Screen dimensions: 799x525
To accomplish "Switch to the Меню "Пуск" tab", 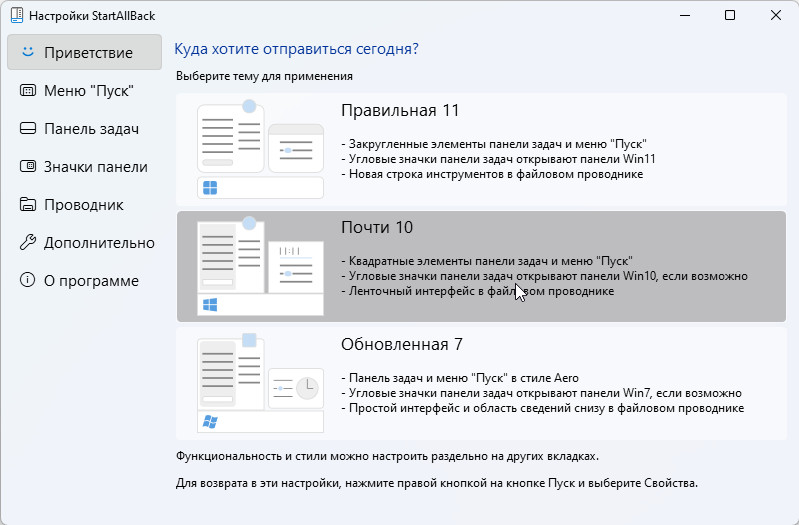I will (x=85, y=90).
